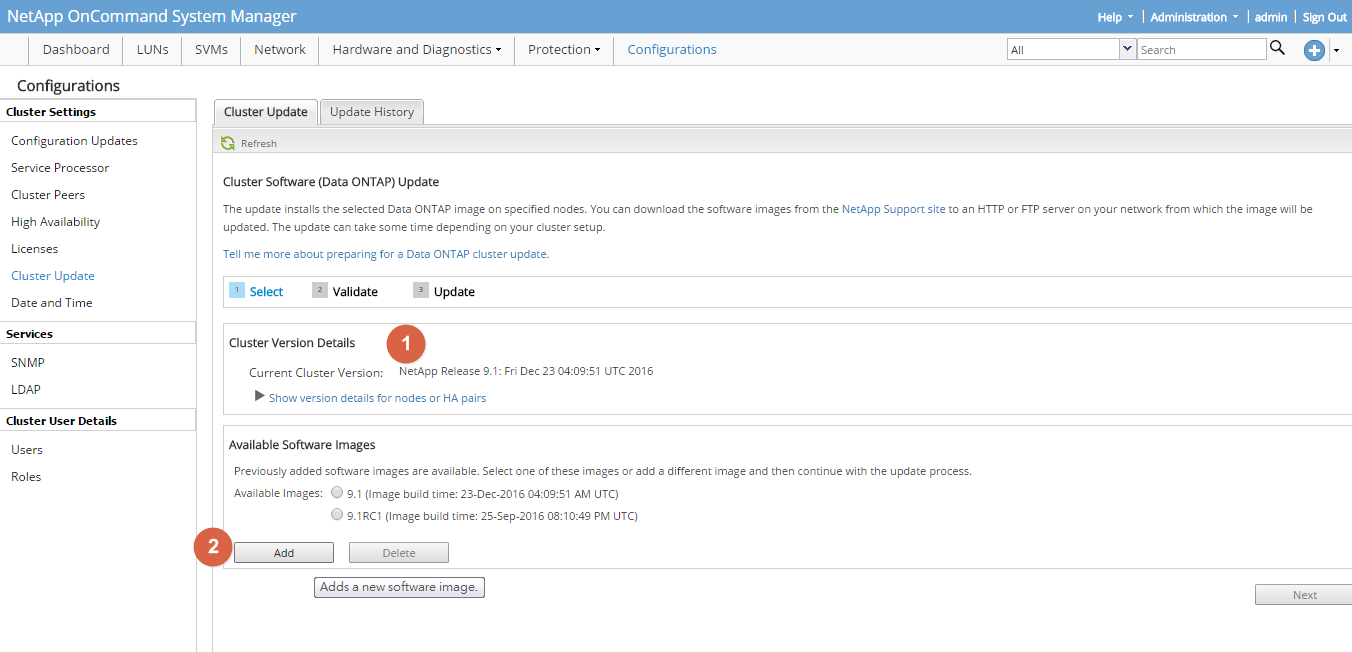Open the NetApp Support site link
Screen dimensions: 1352x652
[x=894, y=210]
